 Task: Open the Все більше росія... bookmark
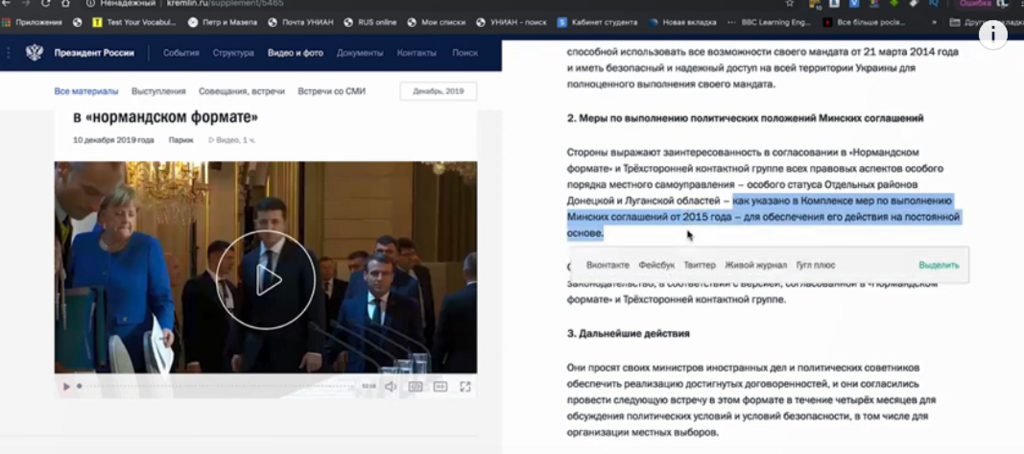click(x=864, y=22)
